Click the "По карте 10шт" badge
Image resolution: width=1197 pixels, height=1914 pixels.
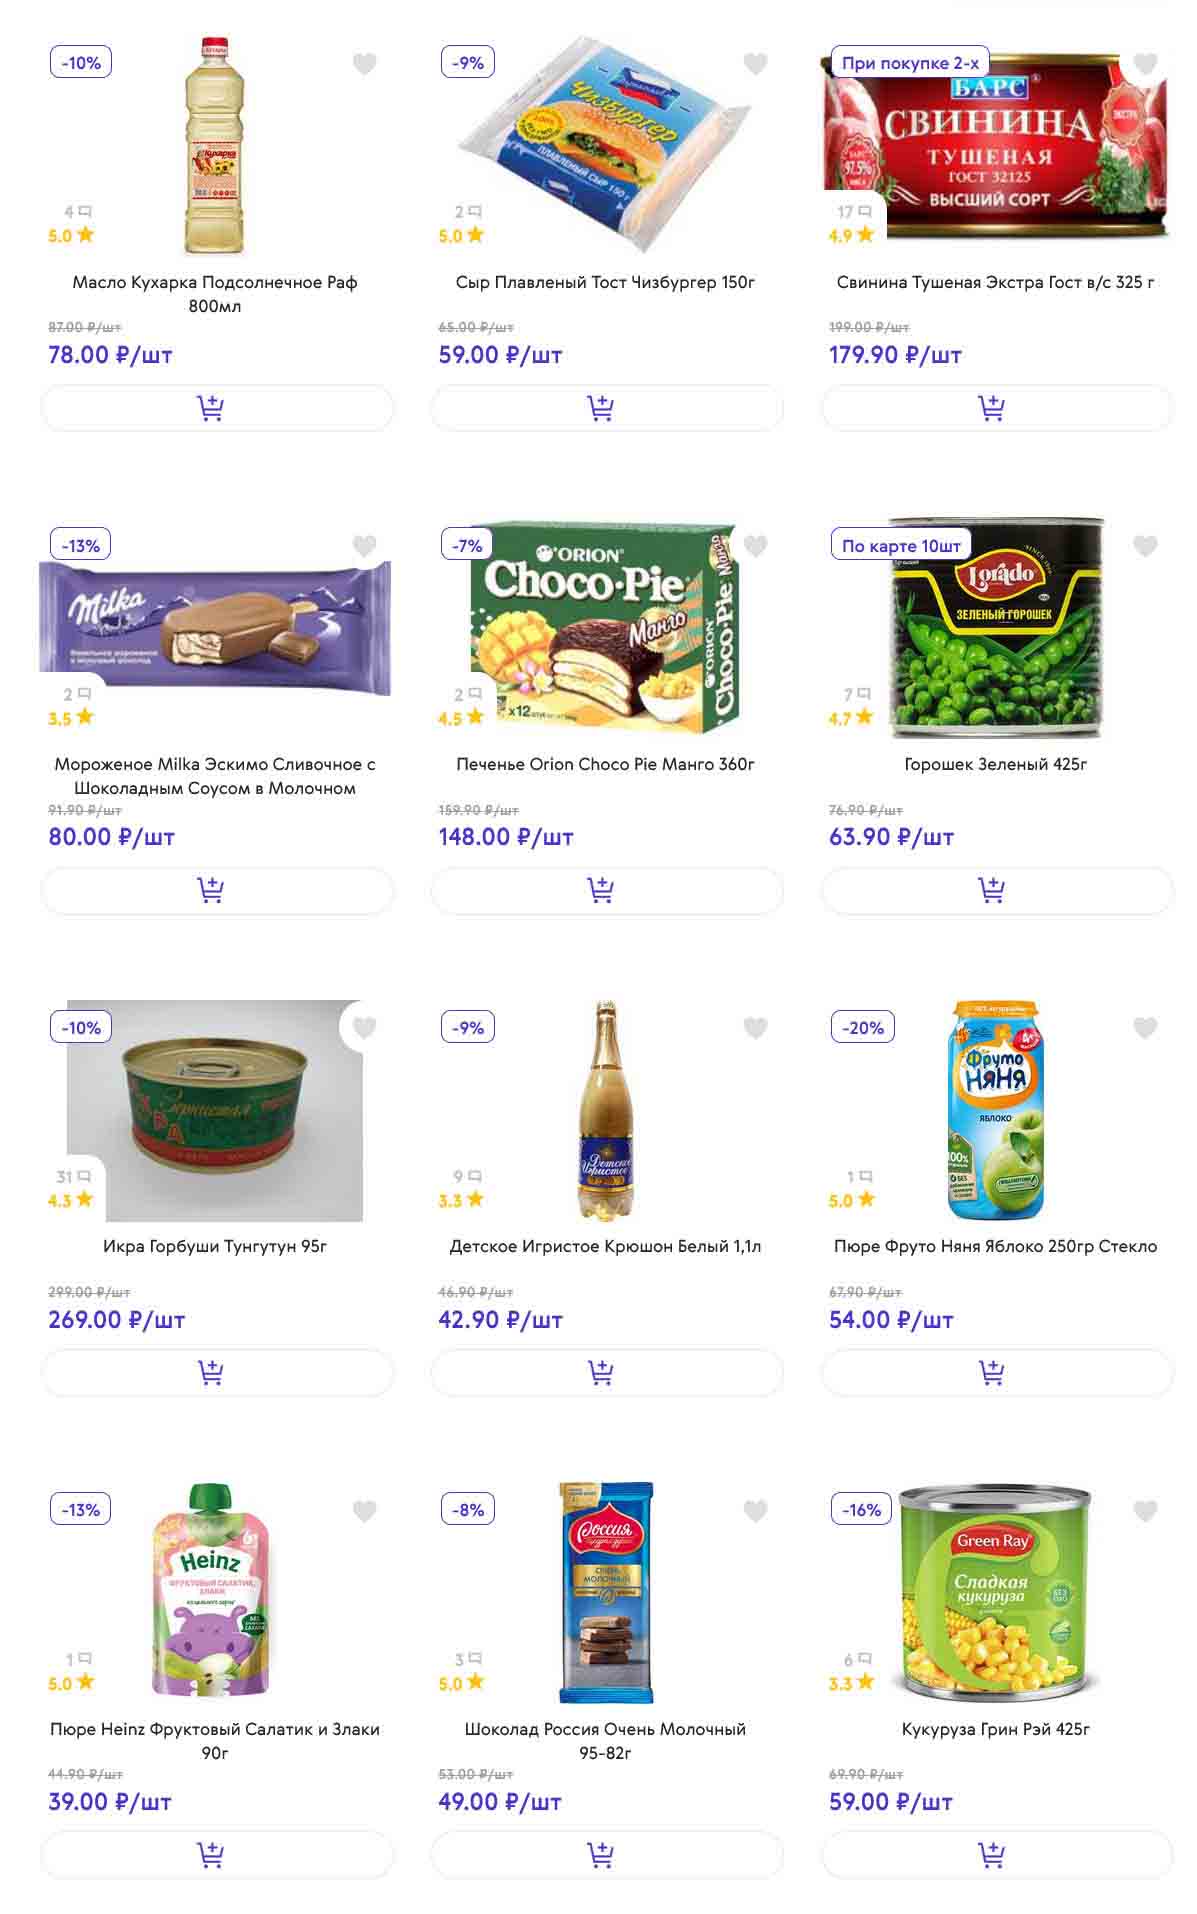click(901, 546)
